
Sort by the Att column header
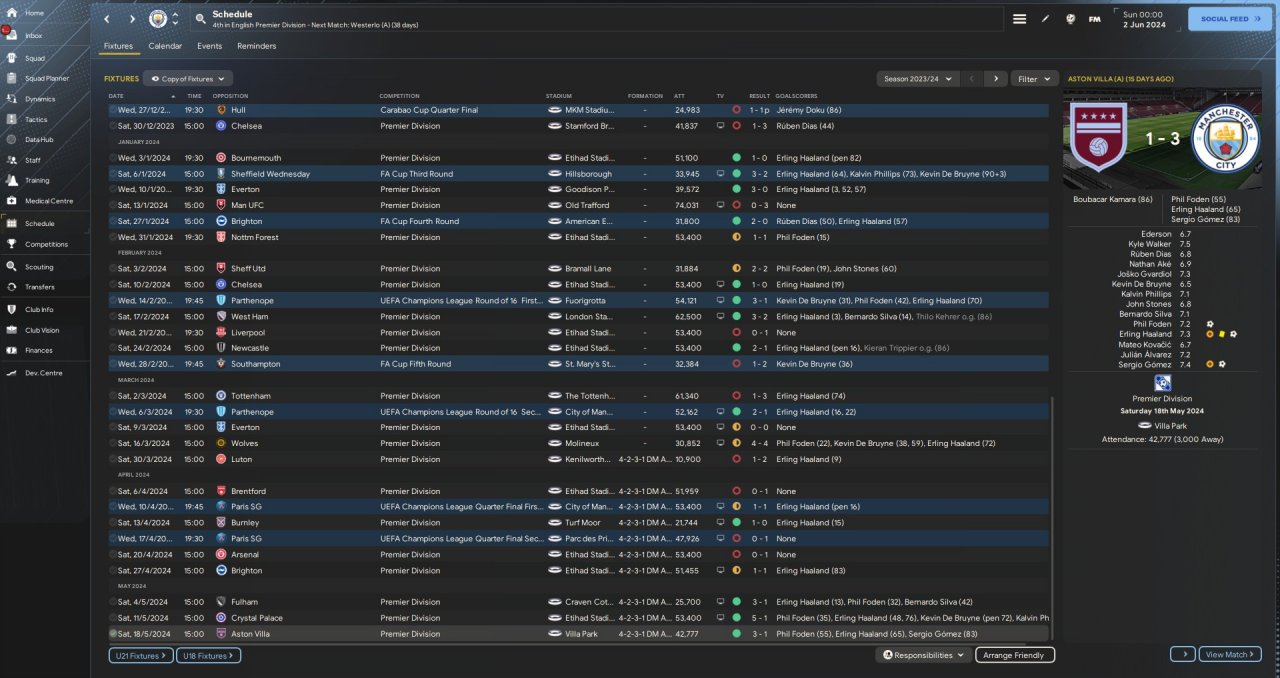click(x=680, y=96)
